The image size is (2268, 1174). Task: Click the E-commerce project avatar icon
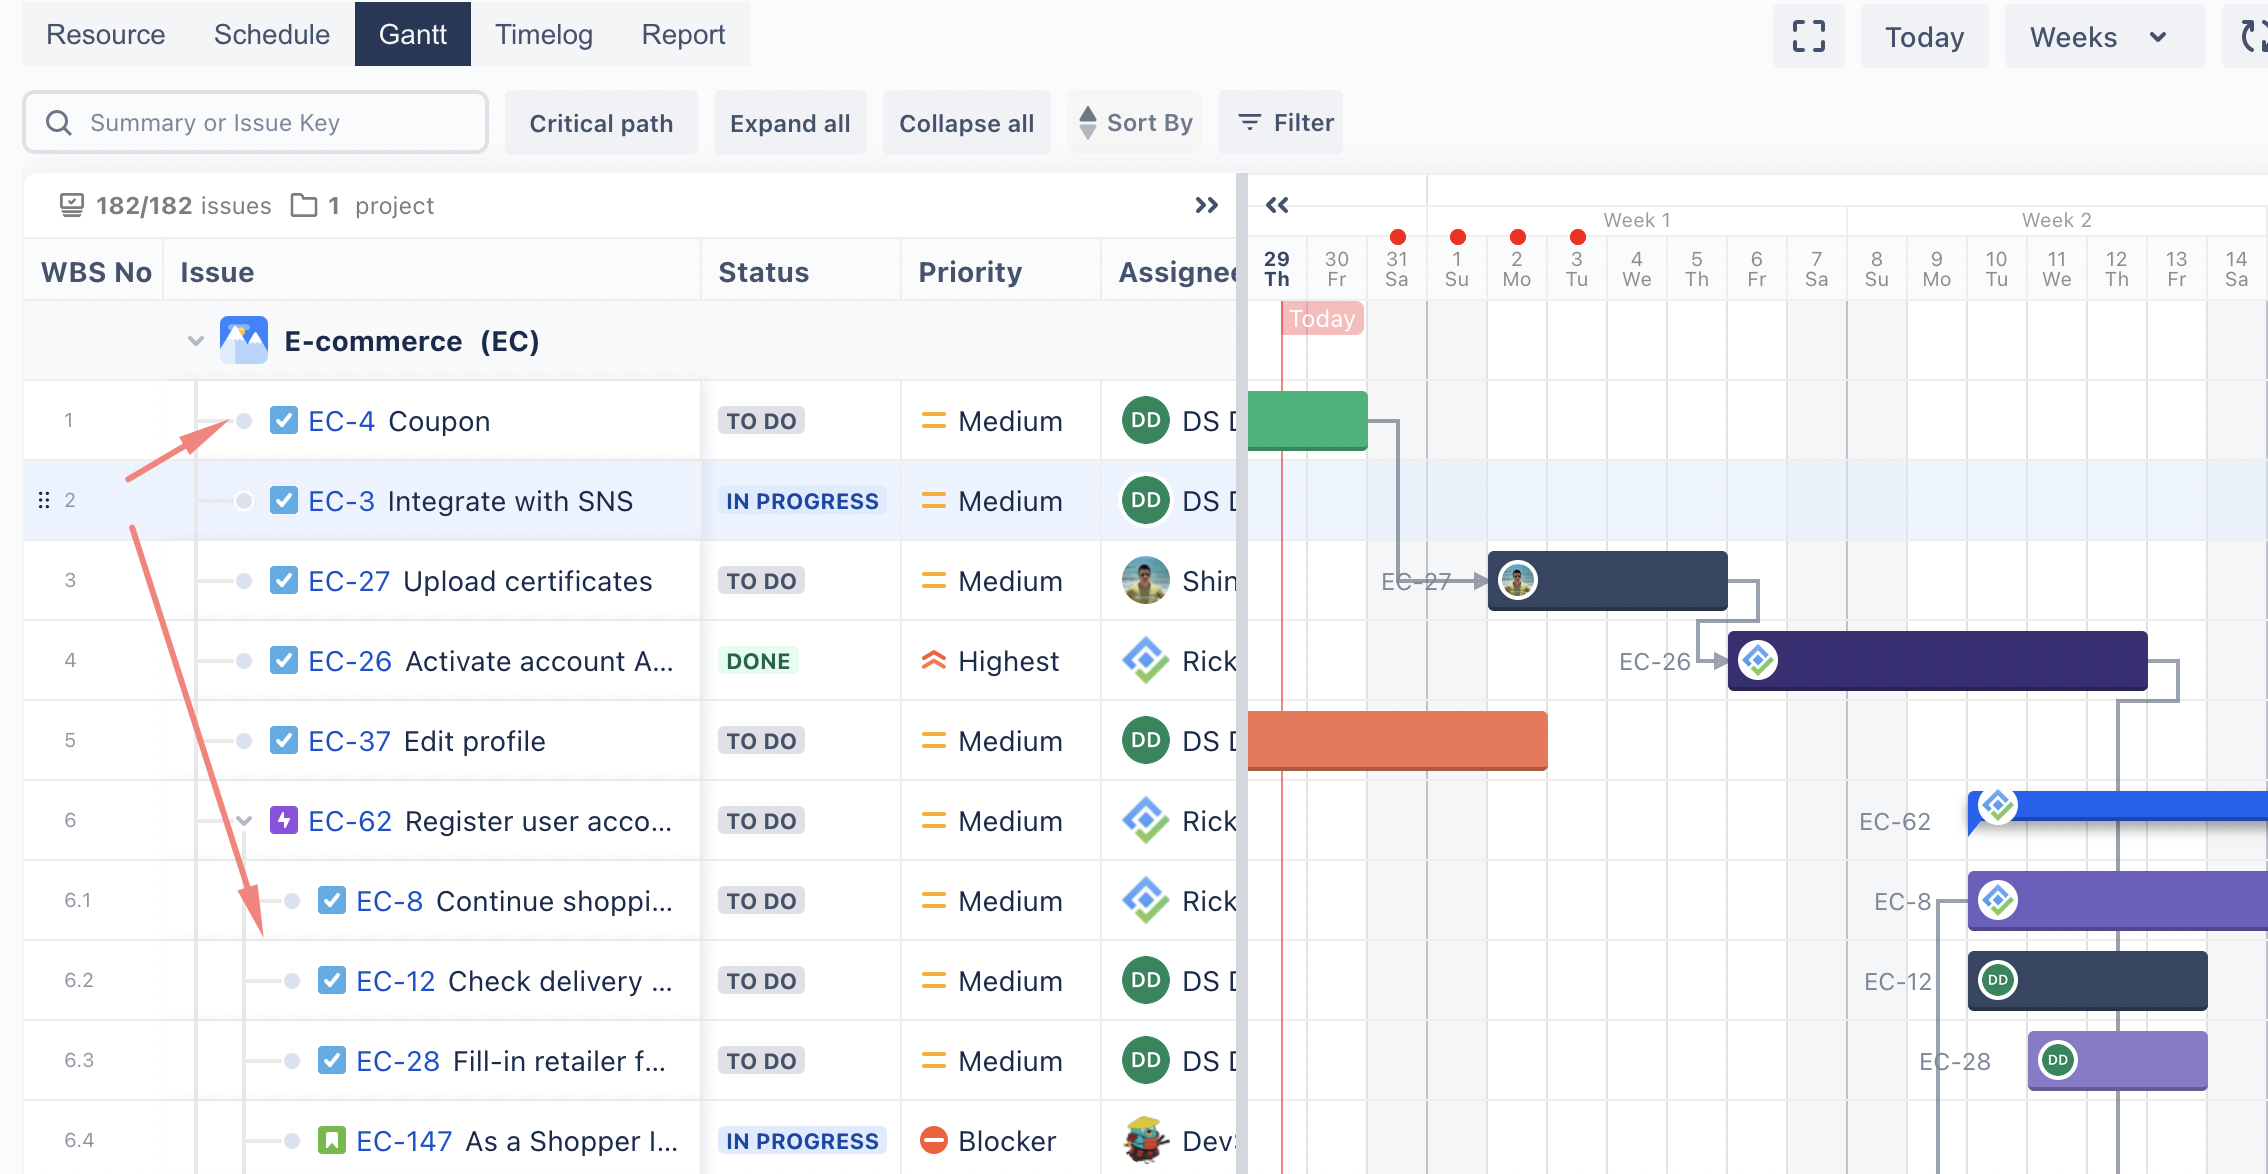244,341
